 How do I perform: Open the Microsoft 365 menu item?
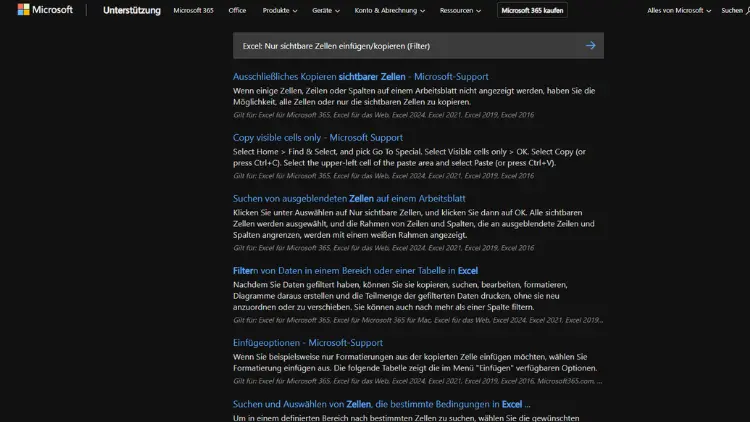point(193,10)
